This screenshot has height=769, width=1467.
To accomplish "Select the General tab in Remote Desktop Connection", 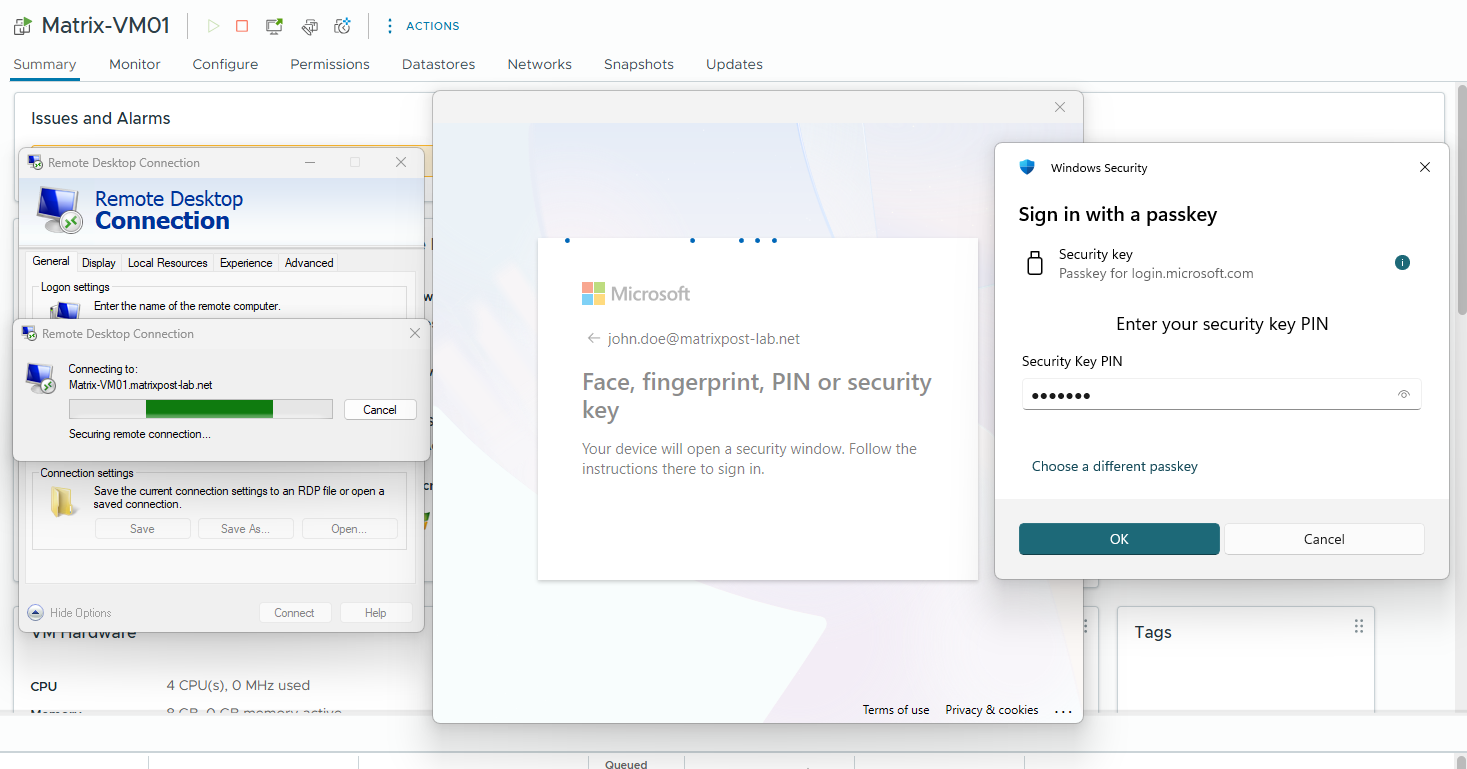I will [x=51, y=262].
